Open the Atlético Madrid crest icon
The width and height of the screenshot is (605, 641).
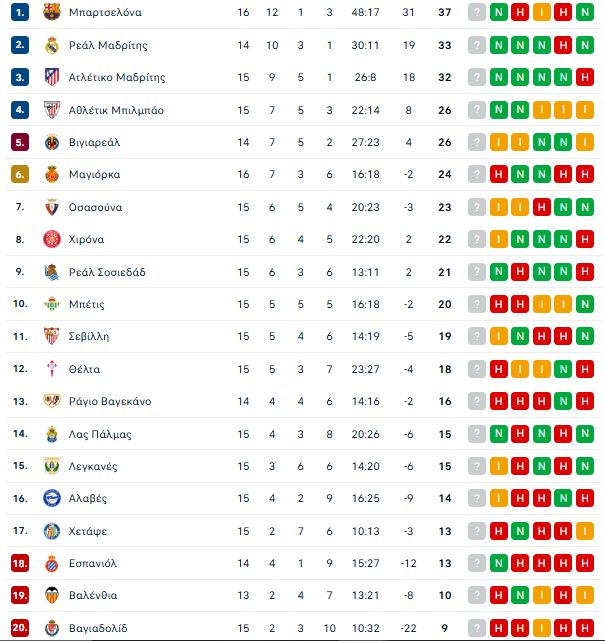(x=52, y=77)
